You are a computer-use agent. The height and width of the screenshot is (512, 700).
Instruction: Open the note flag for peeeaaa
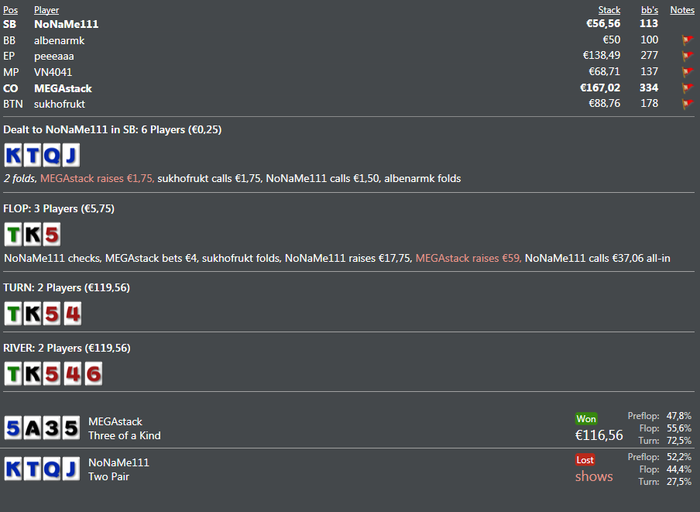click(687, 56)
